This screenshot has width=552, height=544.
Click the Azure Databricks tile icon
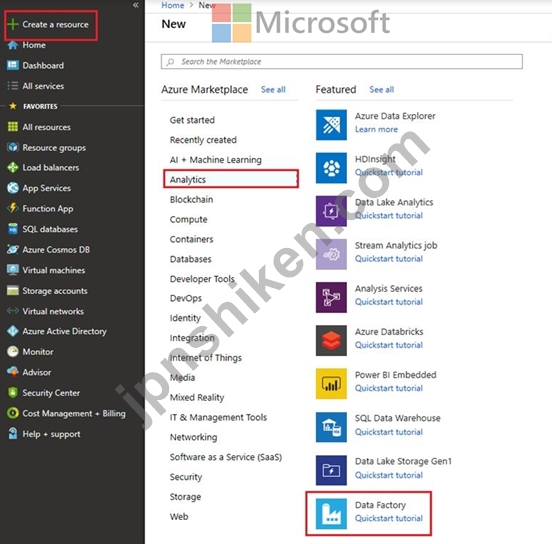(331, 340)
